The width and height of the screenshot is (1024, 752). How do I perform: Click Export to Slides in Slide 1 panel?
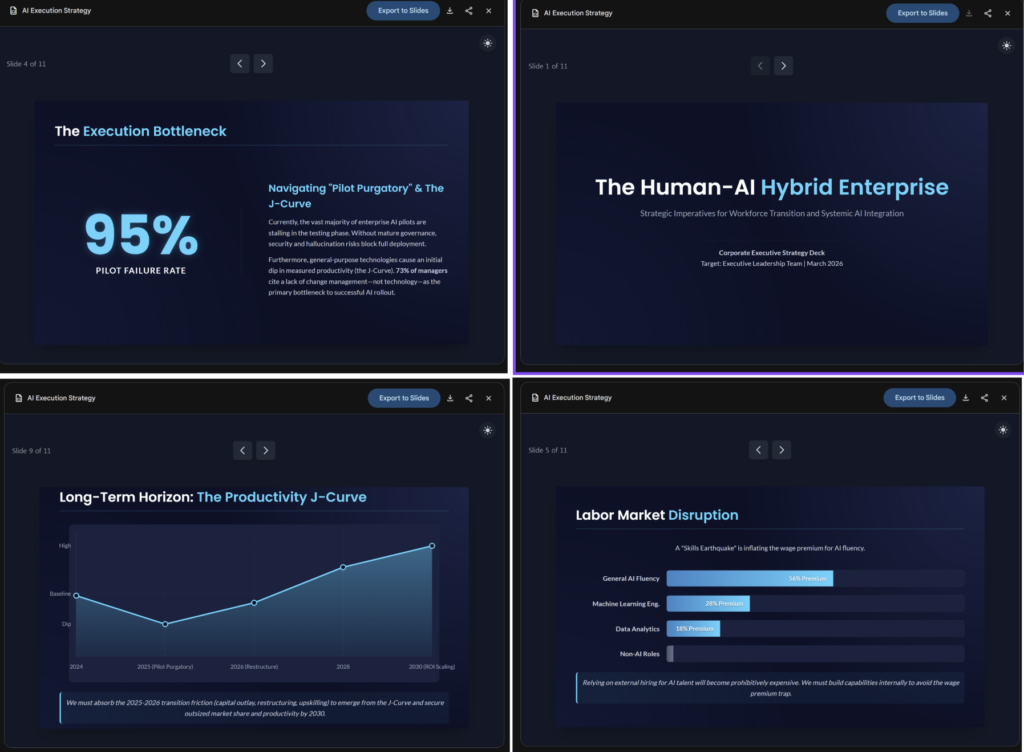(x=922, y=13)
